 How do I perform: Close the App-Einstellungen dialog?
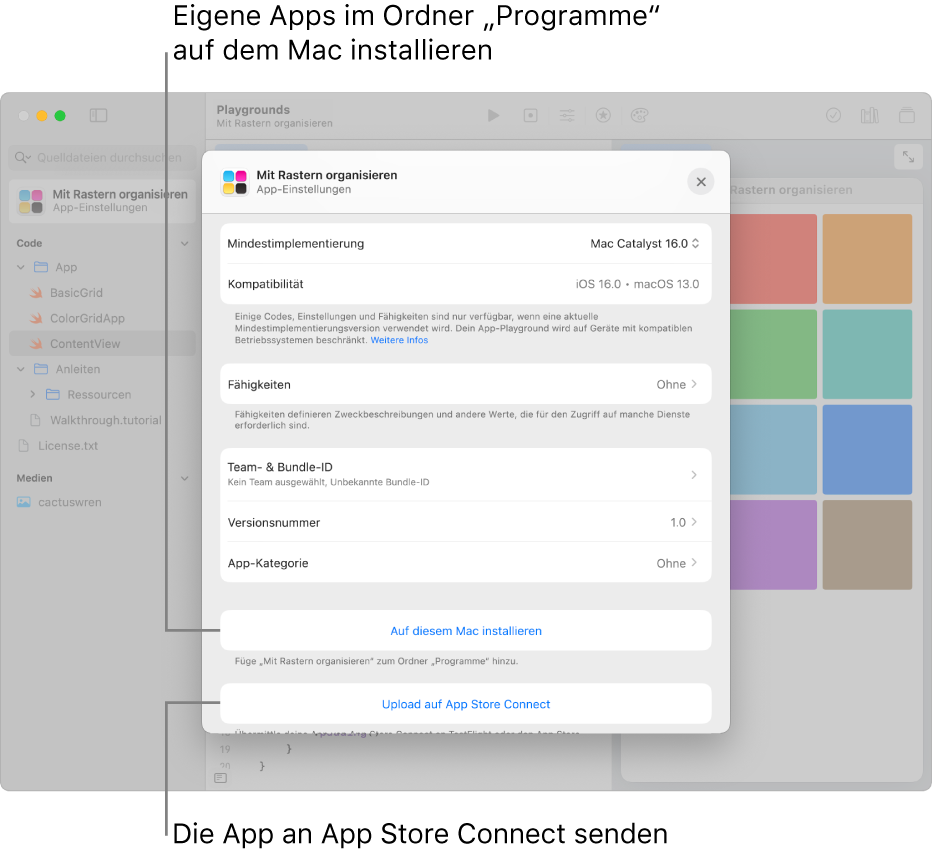click(701, 182)
